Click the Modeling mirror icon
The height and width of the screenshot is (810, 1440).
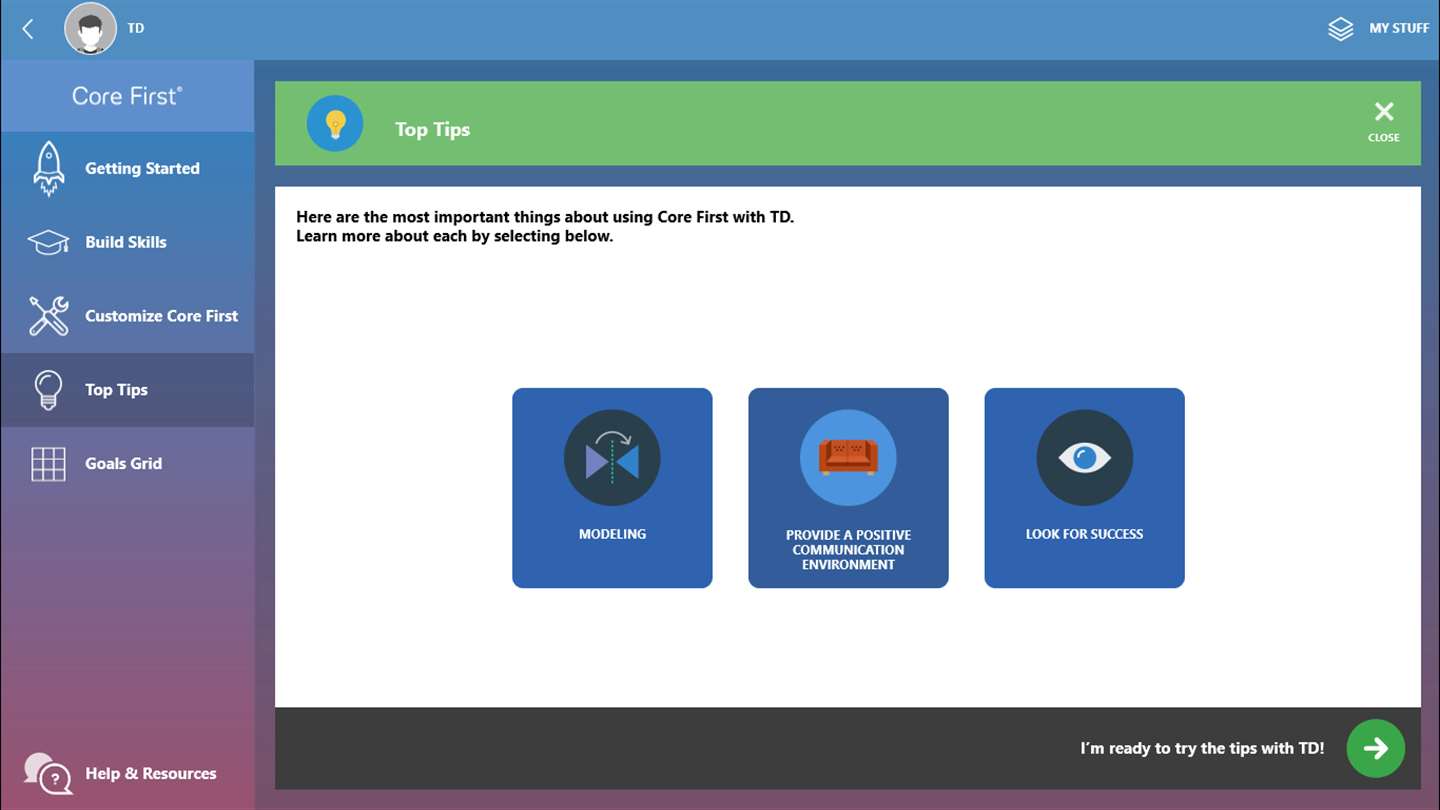612,458
